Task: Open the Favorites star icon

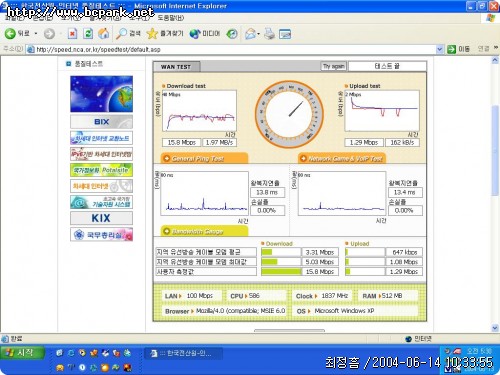Action: 152,33
